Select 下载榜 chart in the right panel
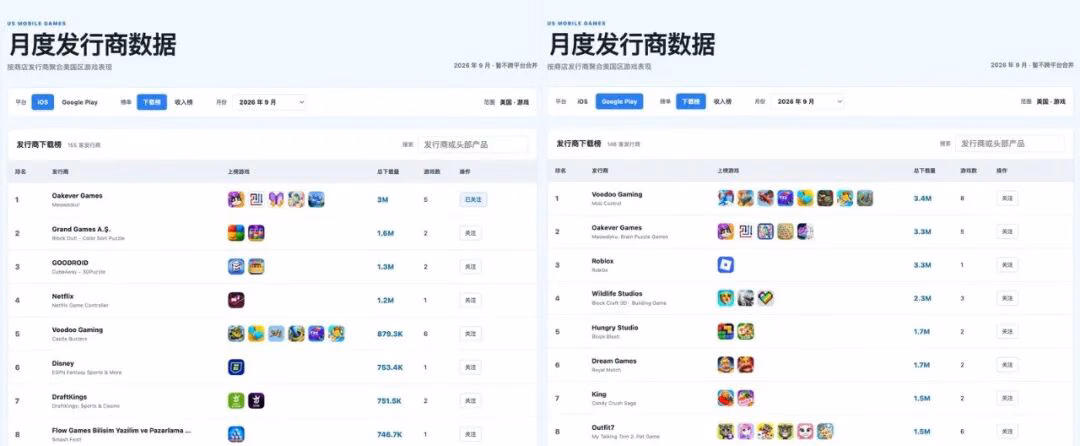This screenshot has width=1080, height=446. 691,101
